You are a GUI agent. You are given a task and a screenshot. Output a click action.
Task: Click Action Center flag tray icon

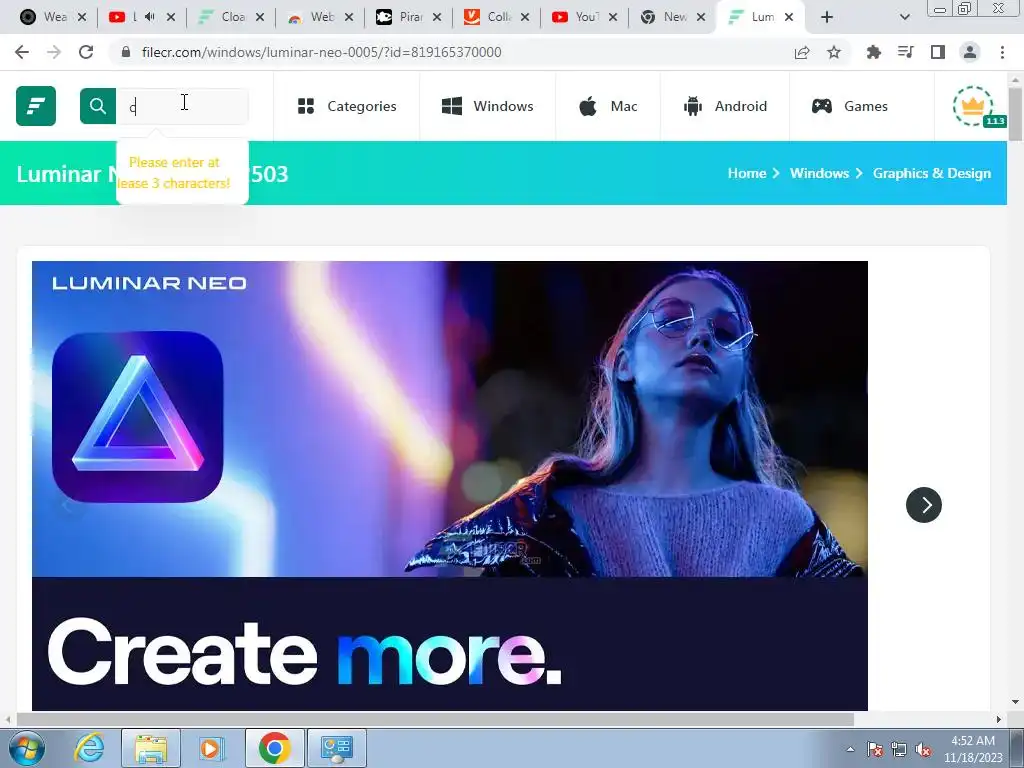tap(875, 749)
